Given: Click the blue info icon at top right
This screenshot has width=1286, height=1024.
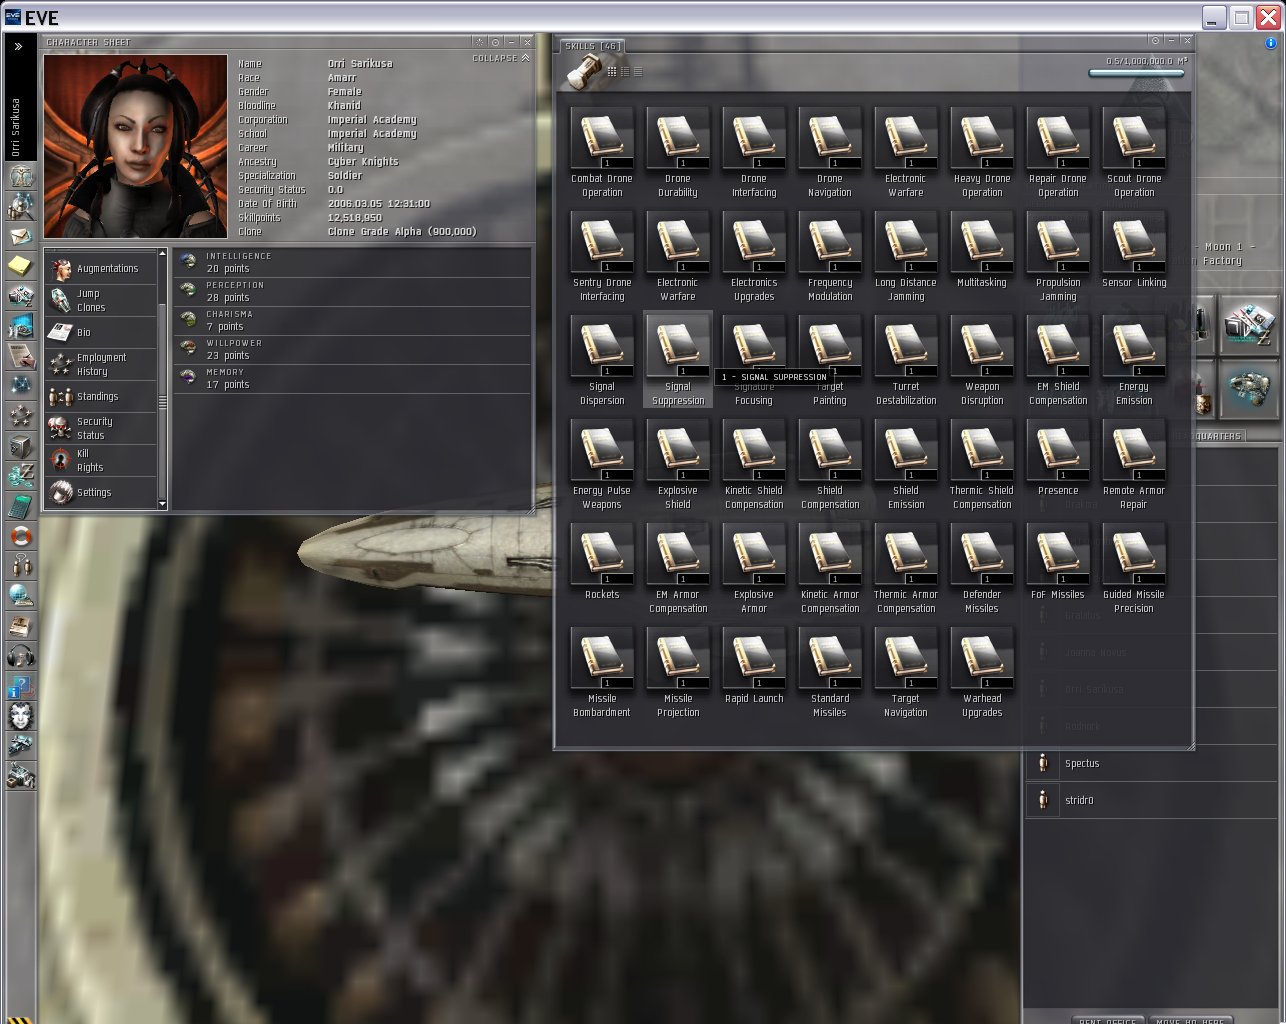Looking at the screenshot, I should pos(1271,43).
